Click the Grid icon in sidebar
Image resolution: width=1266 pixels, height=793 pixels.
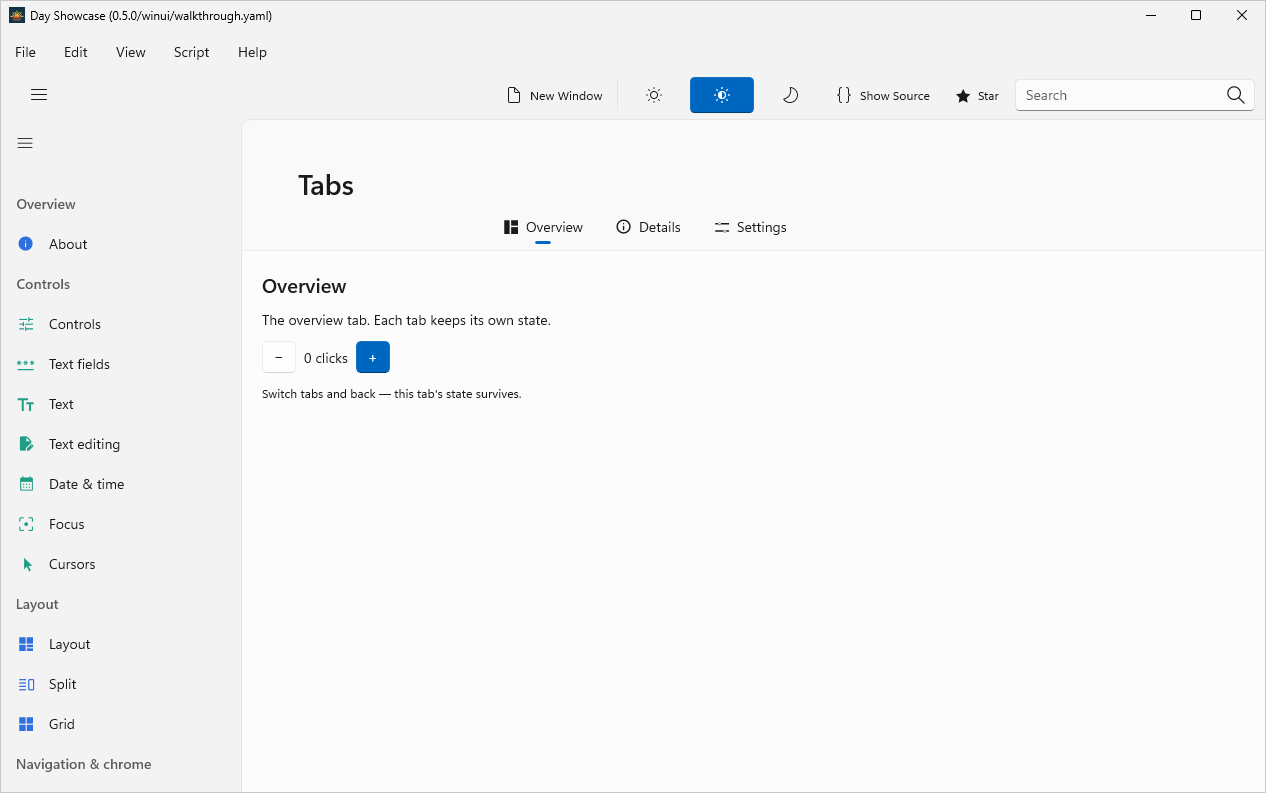point(27,724)
